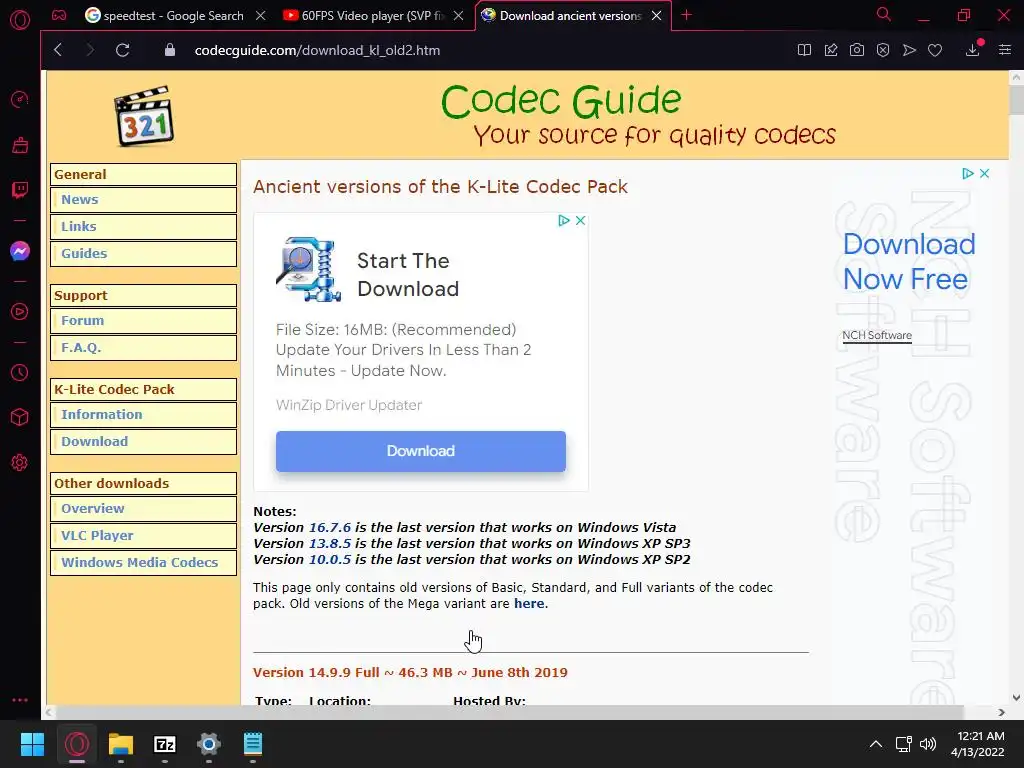1024x768 pixels.
Task: Follow the 'here' Mega variant link
Action: (529, 603)
